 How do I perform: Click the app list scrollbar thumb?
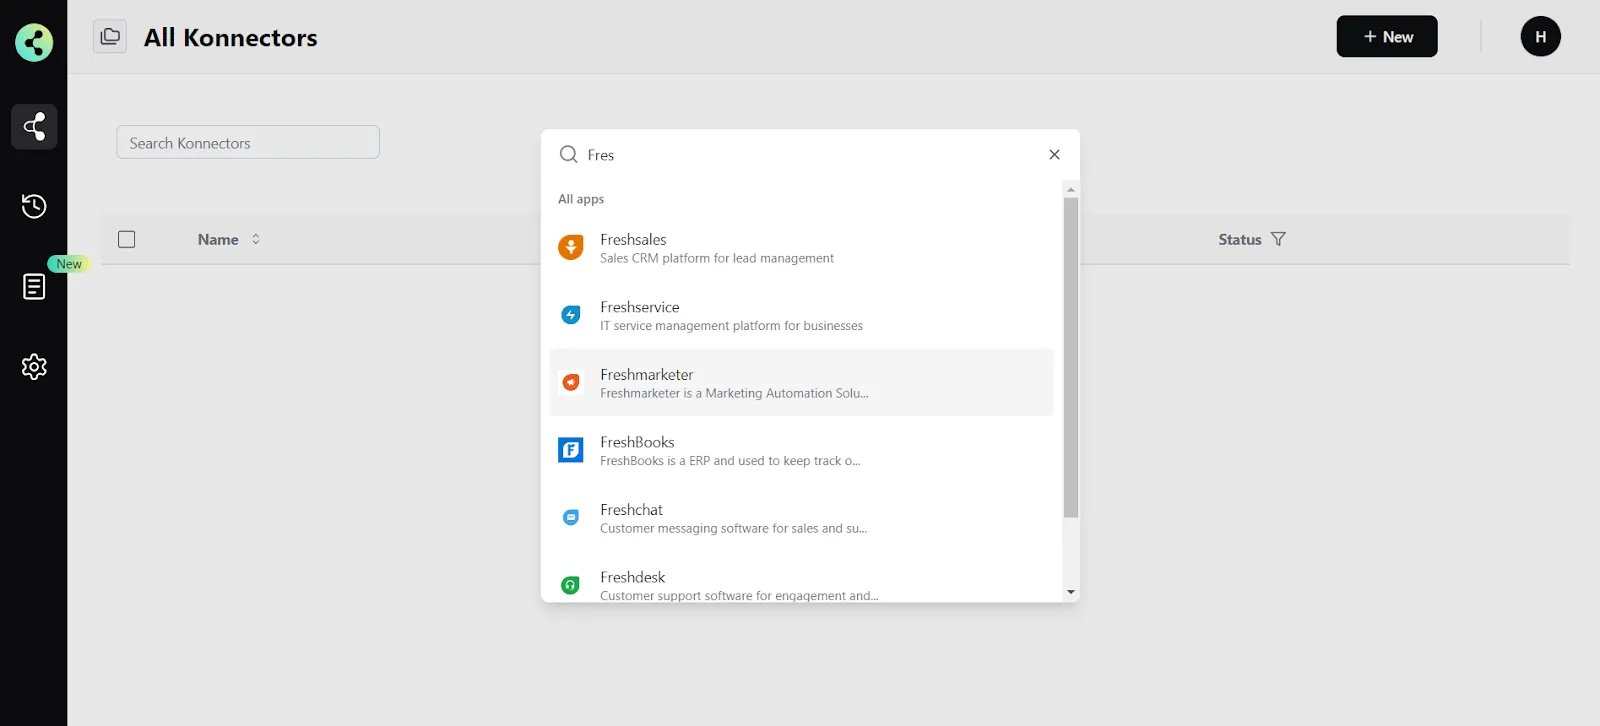pos(1071,358)
